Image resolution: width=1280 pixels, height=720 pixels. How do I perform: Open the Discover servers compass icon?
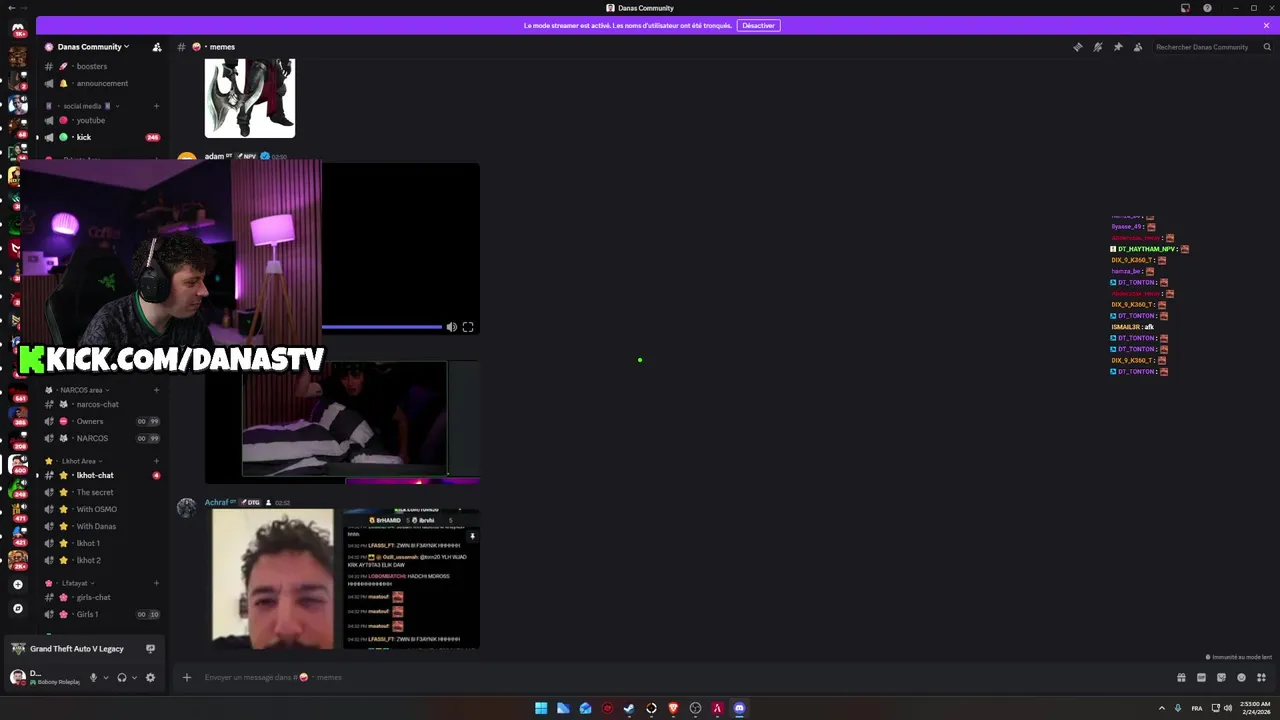click(17, 608)
